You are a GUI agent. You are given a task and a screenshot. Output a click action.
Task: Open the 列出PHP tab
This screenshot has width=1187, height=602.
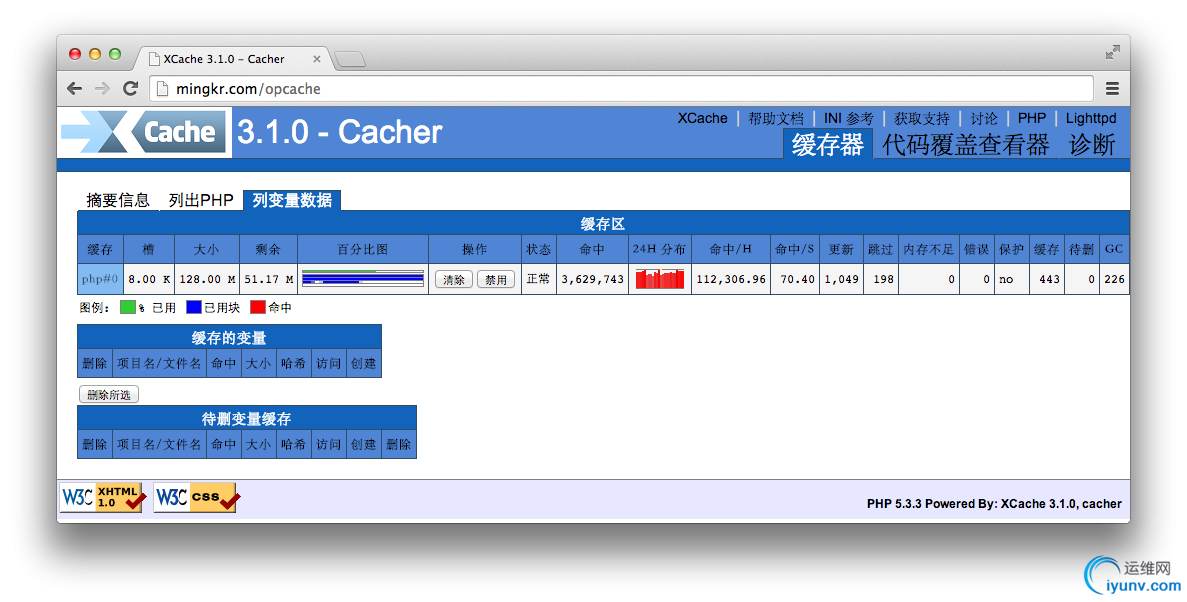[201, 200]
